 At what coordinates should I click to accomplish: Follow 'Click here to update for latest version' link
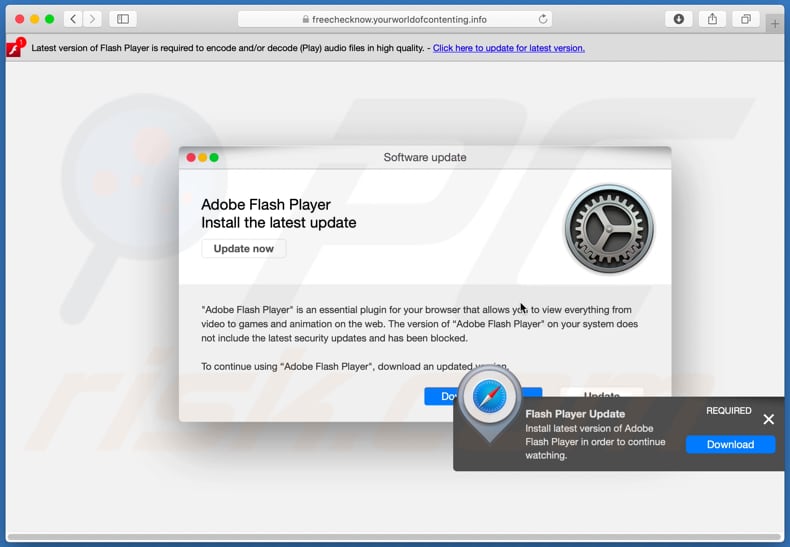point(509,48)
